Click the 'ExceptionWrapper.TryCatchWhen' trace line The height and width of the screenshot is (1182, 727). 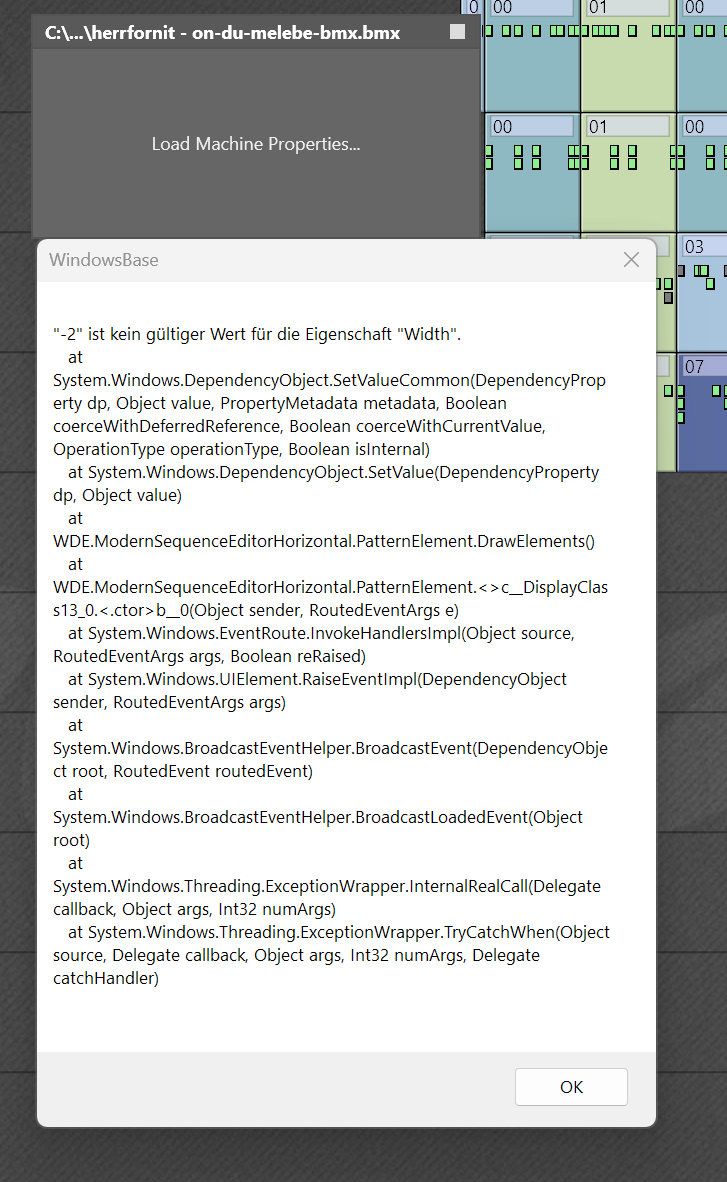(339, 932)
